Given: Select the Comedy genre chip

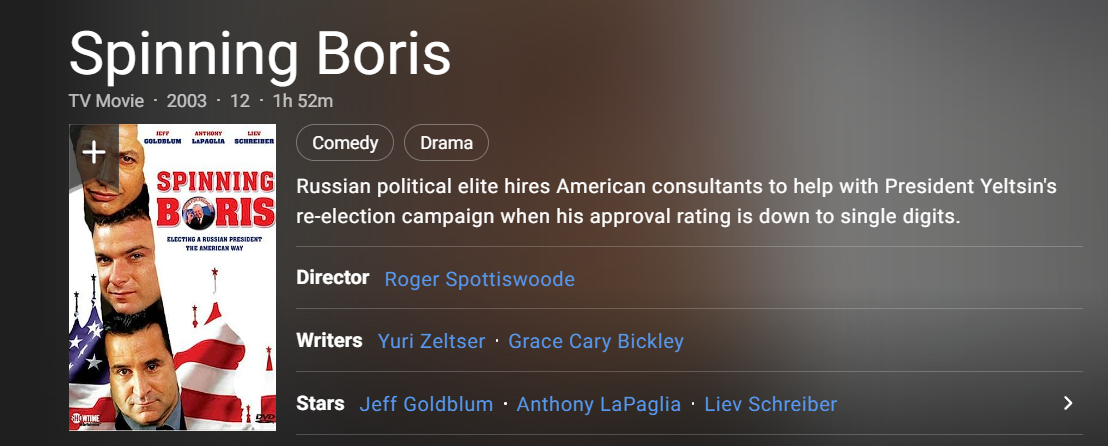Looking at the screenshot, I should [x=345, y=143].
